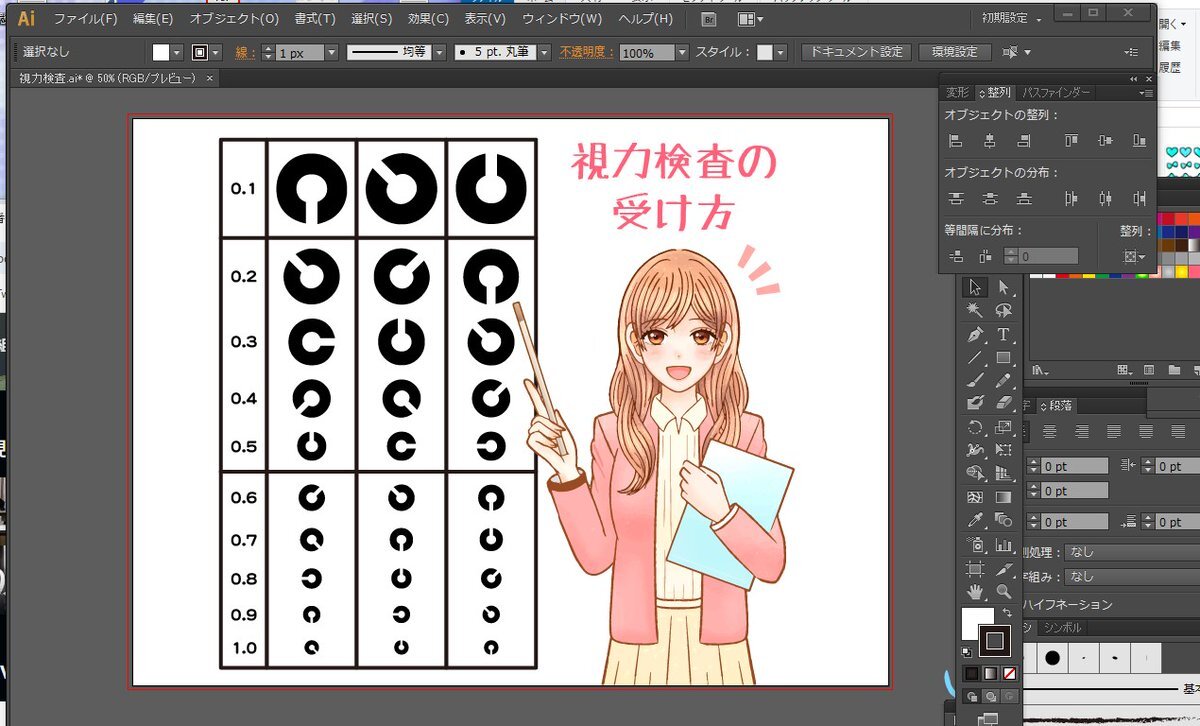Select the Pencil tool
This screenshot has height=726, width=1200.
point(1004,381)
